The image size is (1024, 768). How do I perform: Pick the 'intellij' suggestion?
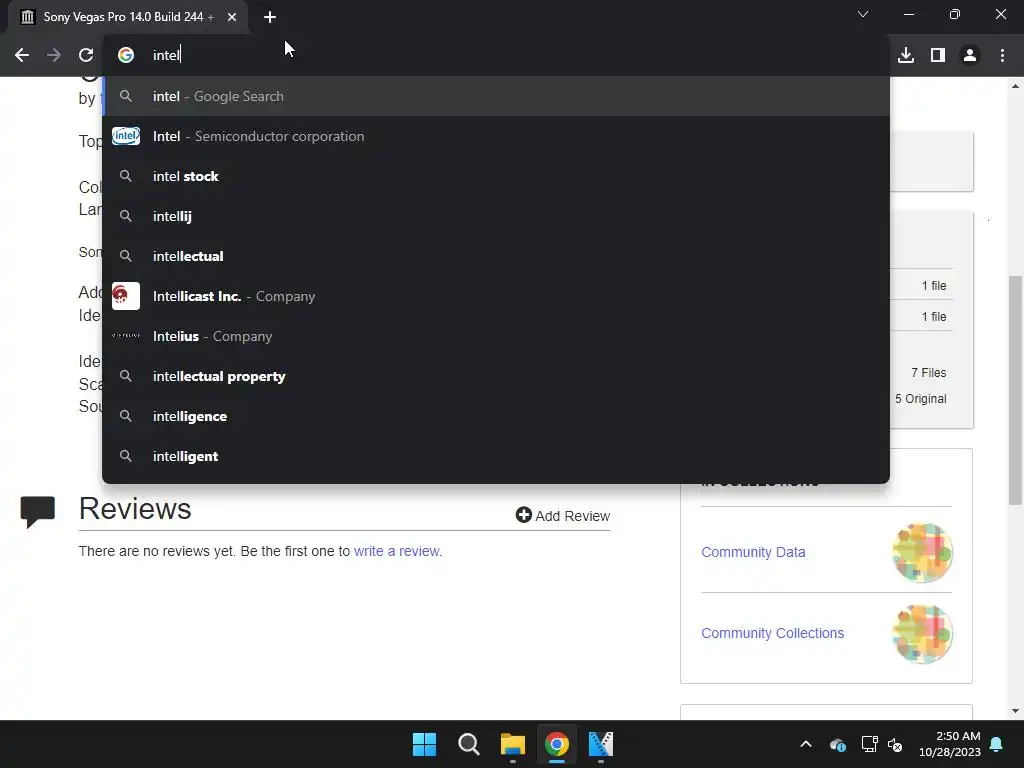pyautogui.click(x=496, y=216)
